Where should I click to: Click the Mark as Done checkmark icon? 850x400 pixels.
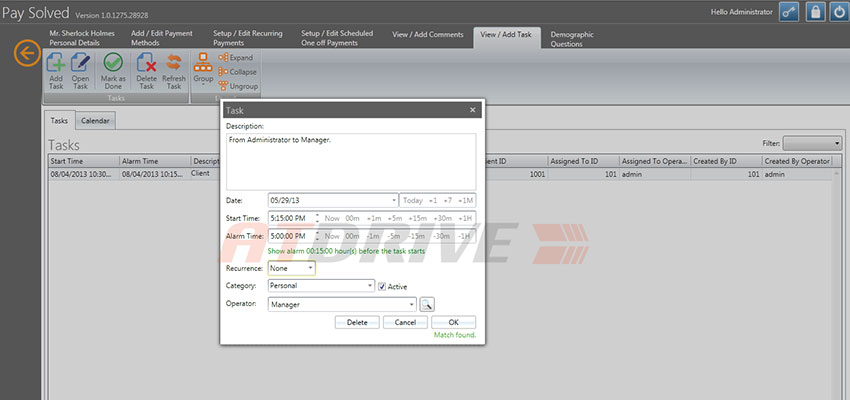[113, 63]
